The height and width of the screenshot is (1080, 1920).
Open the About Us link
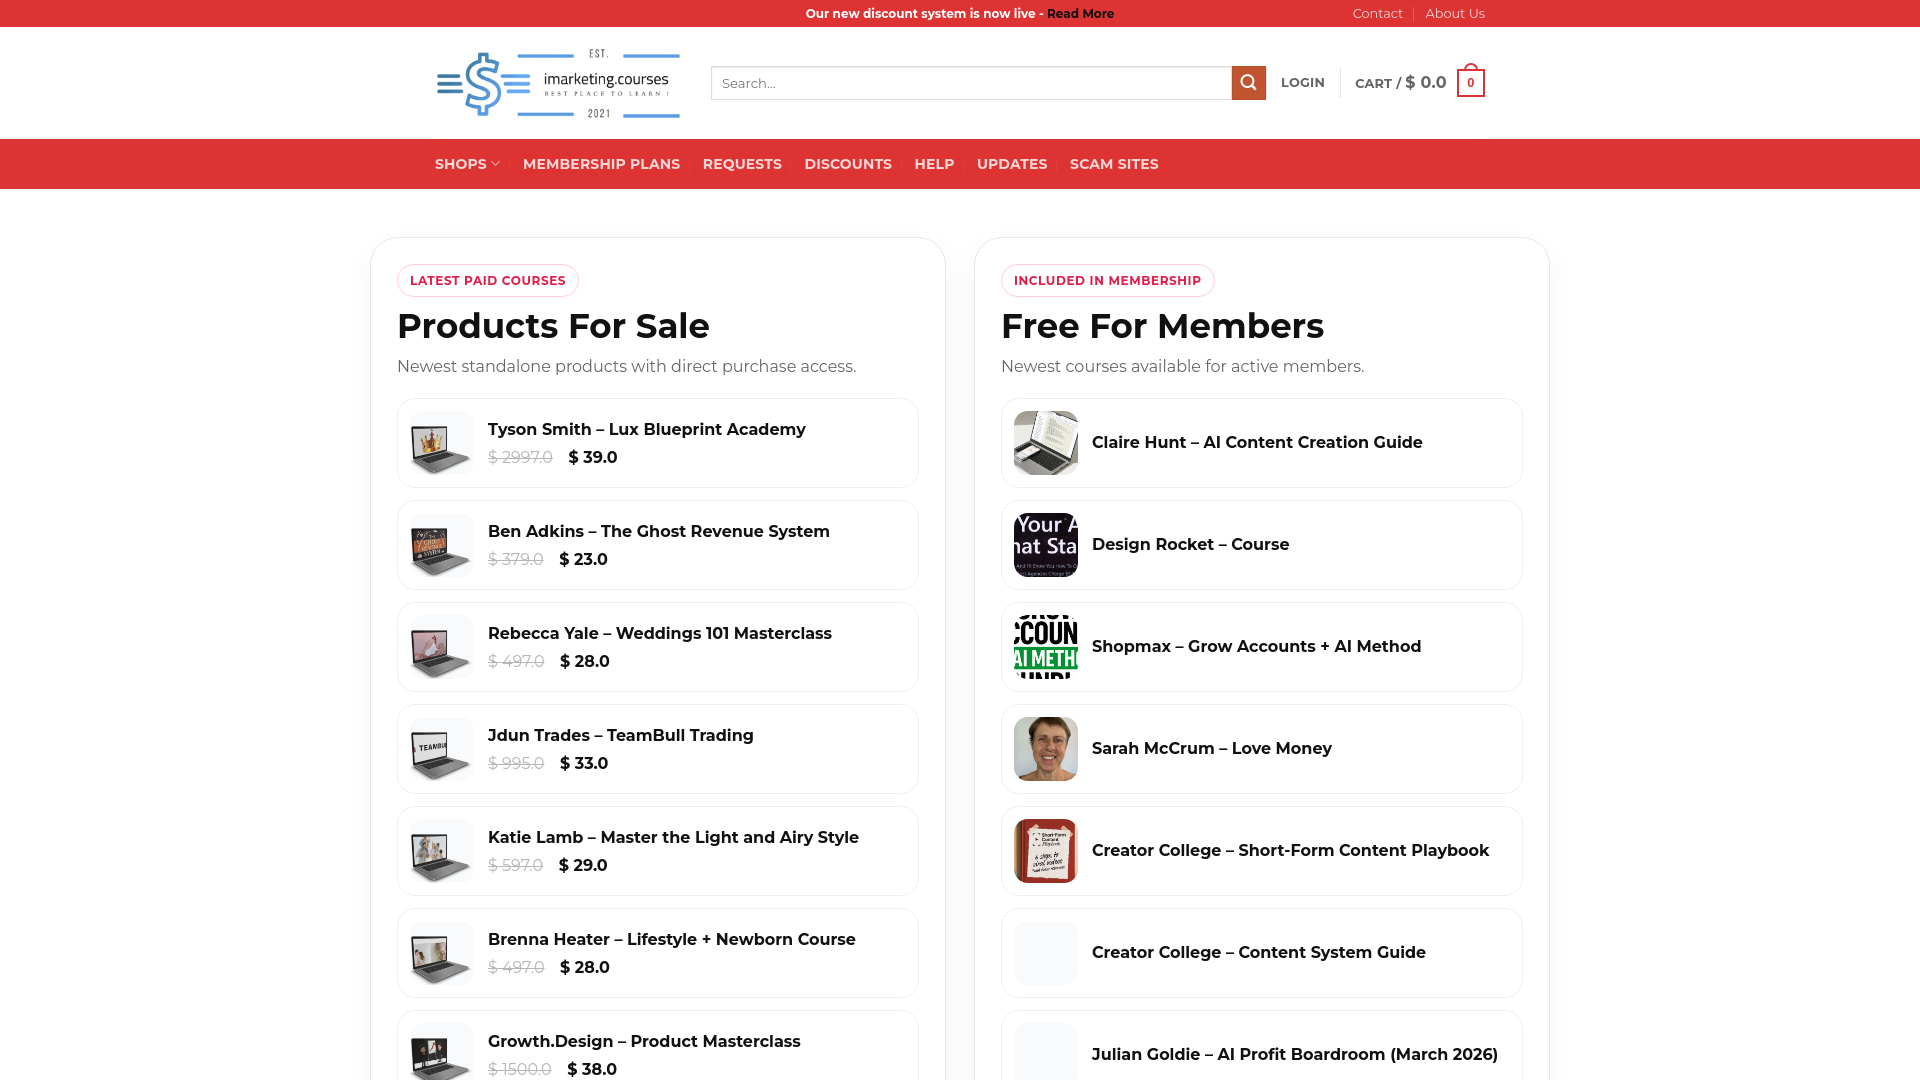(x=1455, y=13)
